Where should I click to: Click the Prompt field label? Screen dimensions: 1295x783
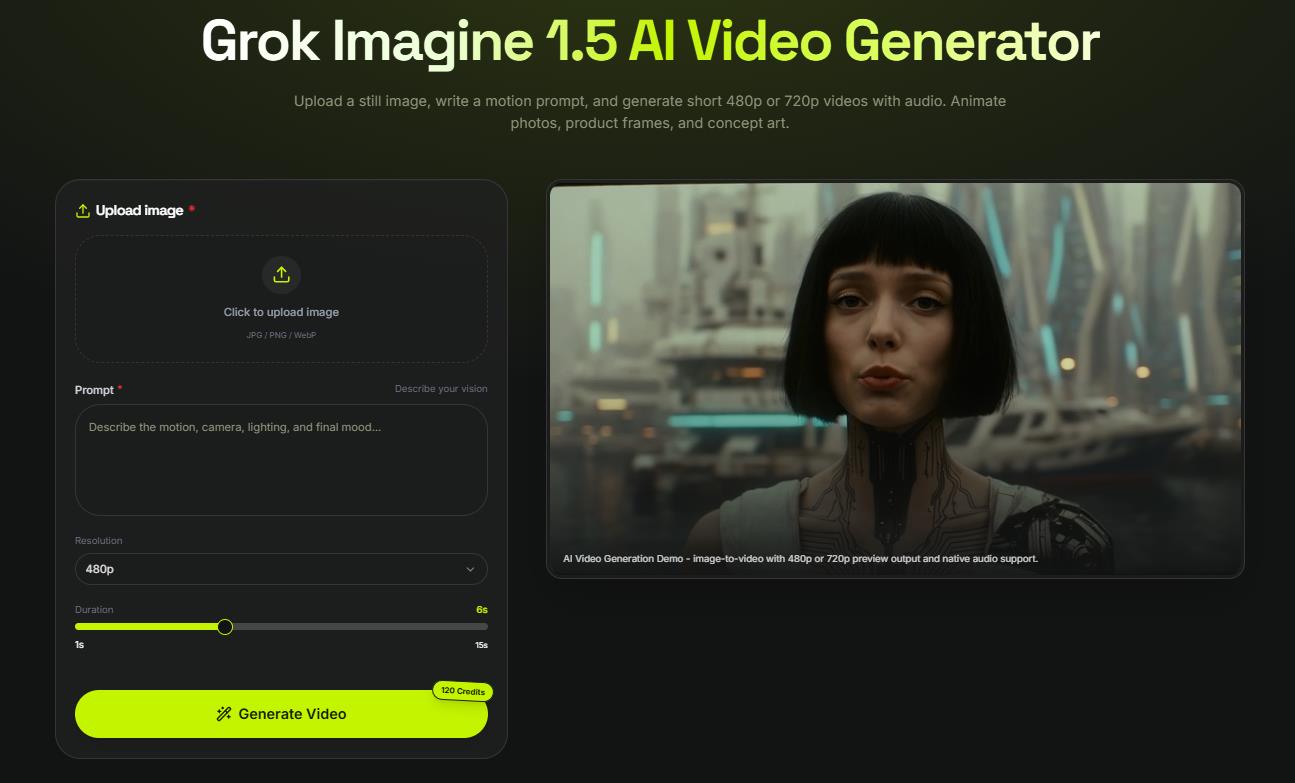point(95,390)
